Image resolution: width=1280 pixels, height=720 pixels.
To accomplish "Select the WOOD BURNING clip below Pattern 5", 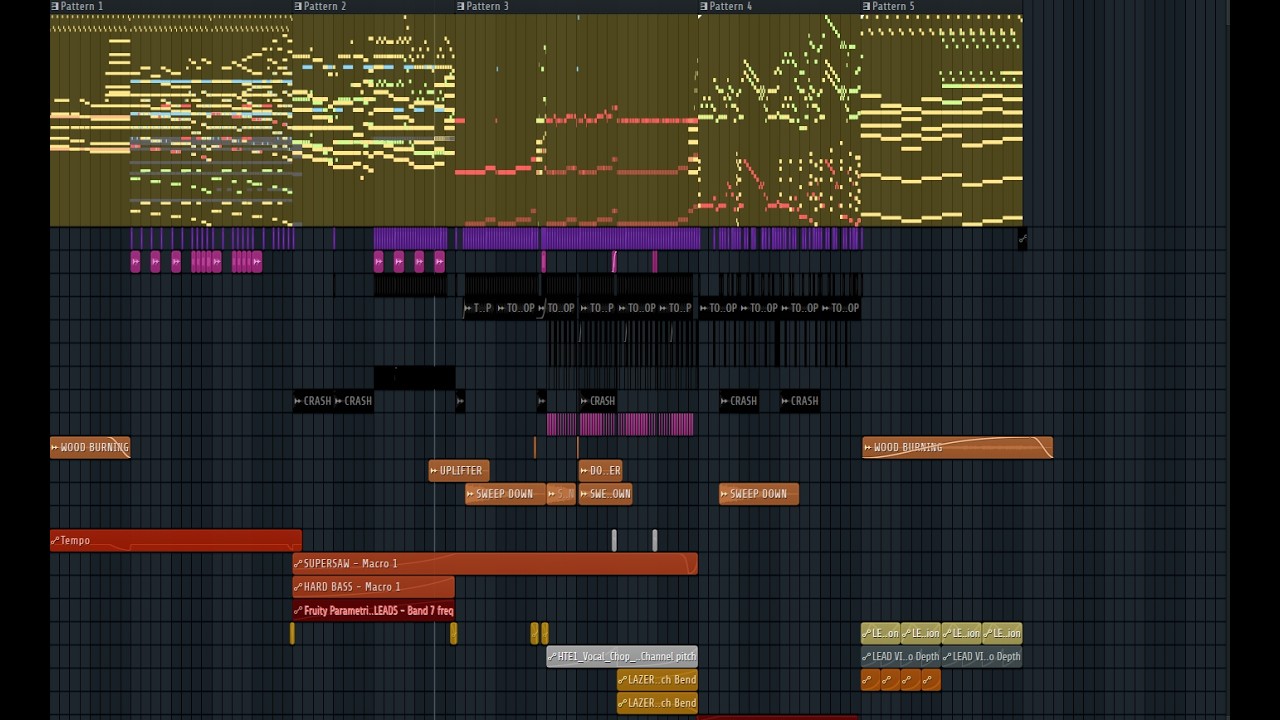I will (x=957, y=447).
